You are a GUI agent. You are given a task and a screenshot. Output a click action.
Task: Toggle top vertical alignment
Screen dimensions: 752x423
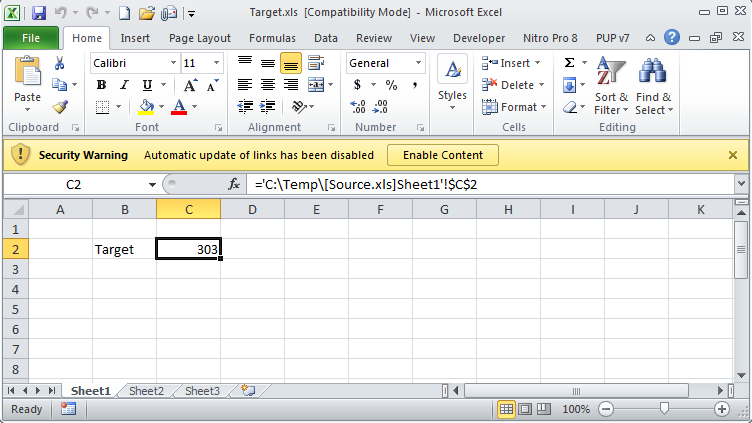click(245, 63)
